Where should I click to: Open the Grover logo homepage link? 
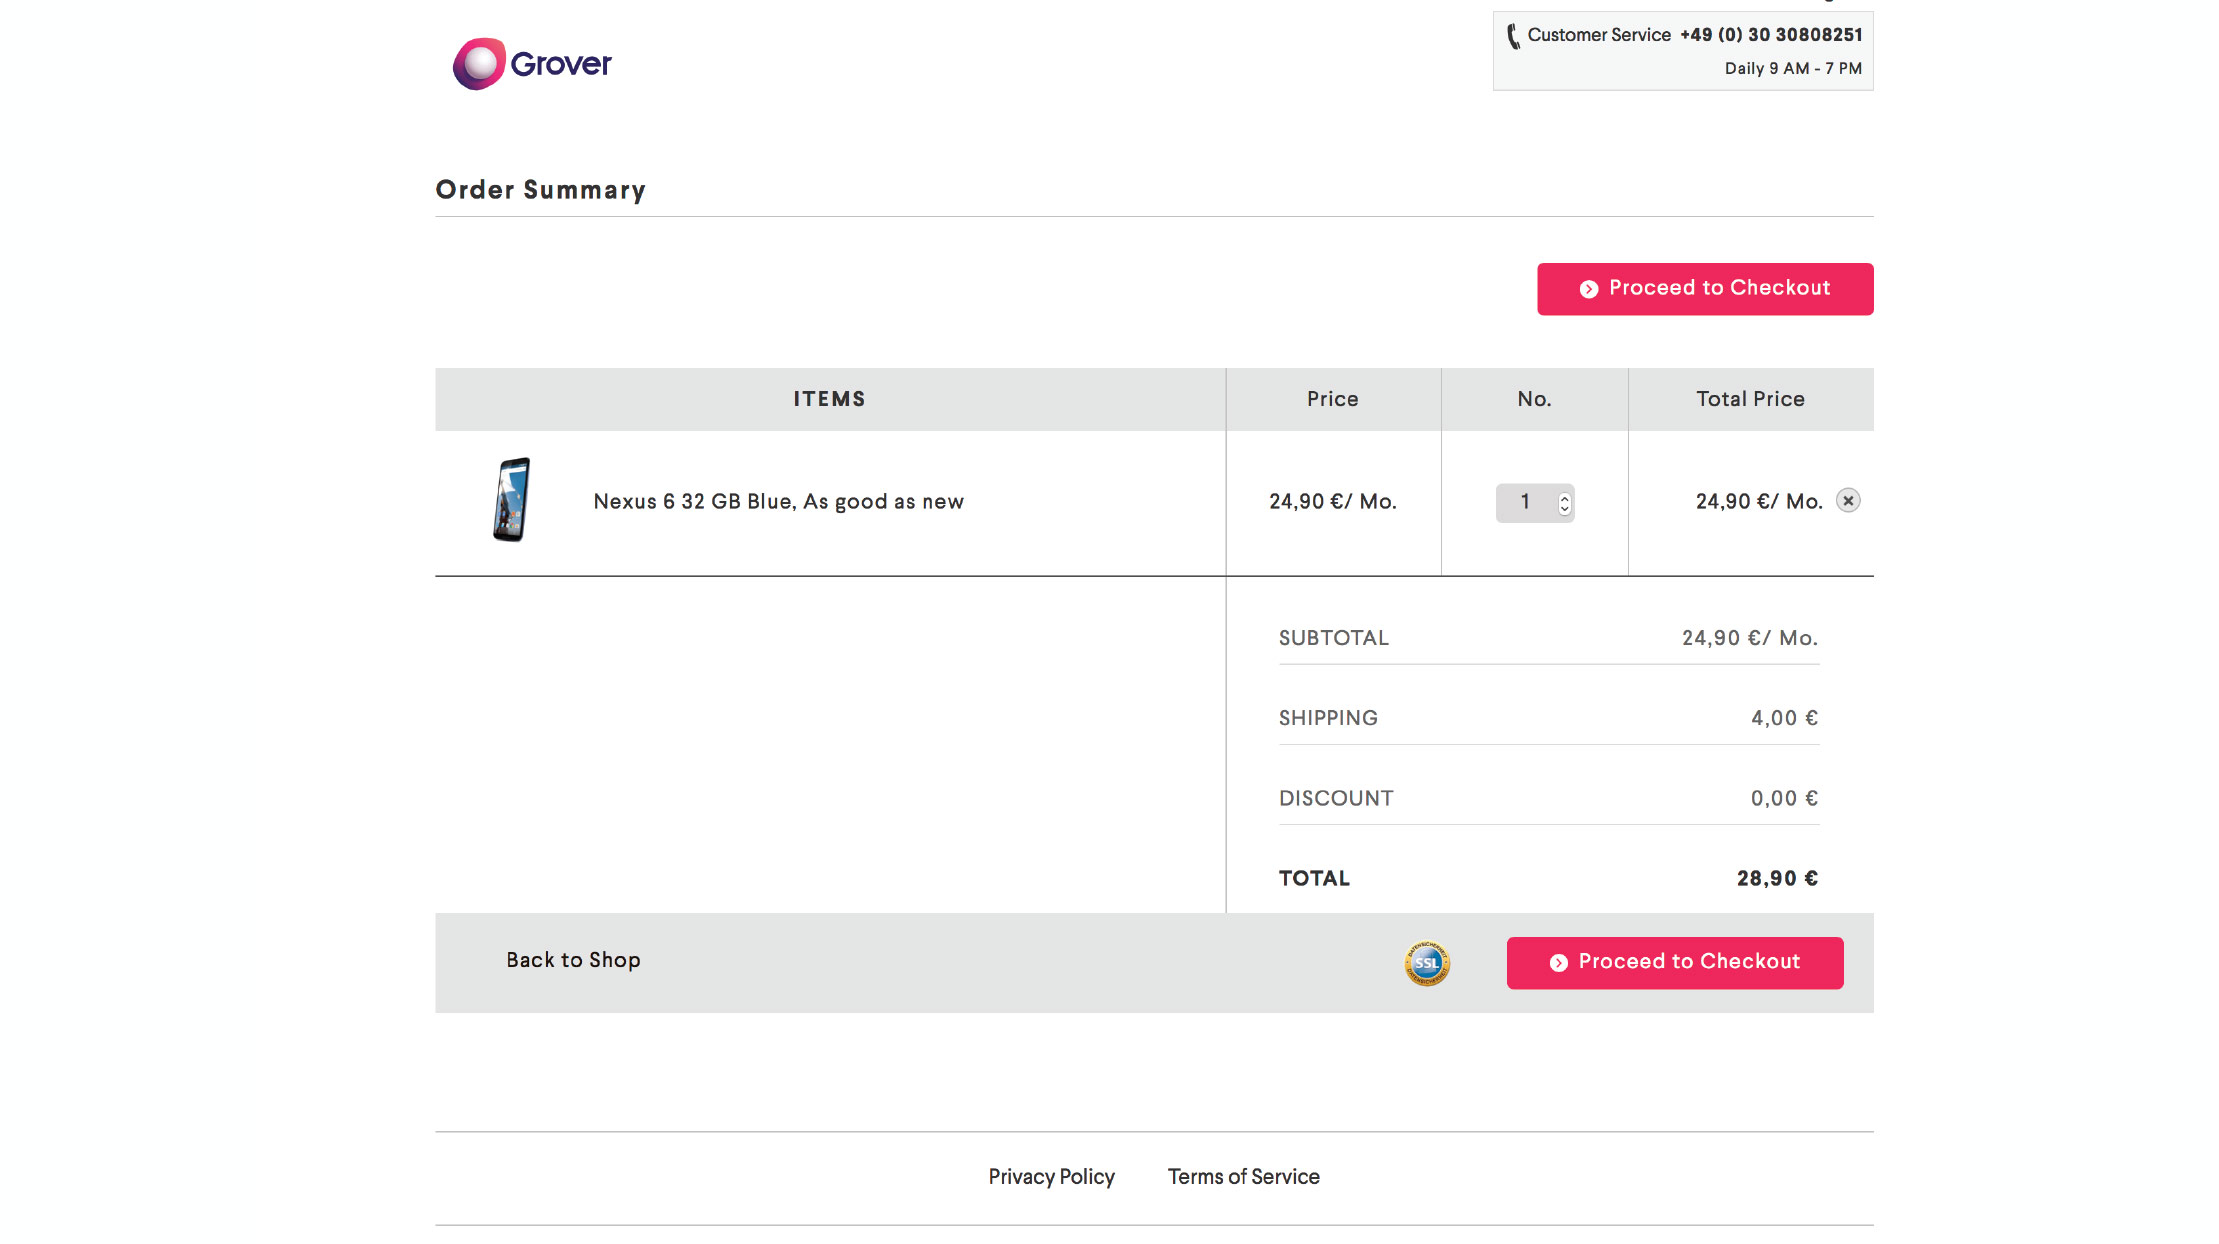pos(532,64)
